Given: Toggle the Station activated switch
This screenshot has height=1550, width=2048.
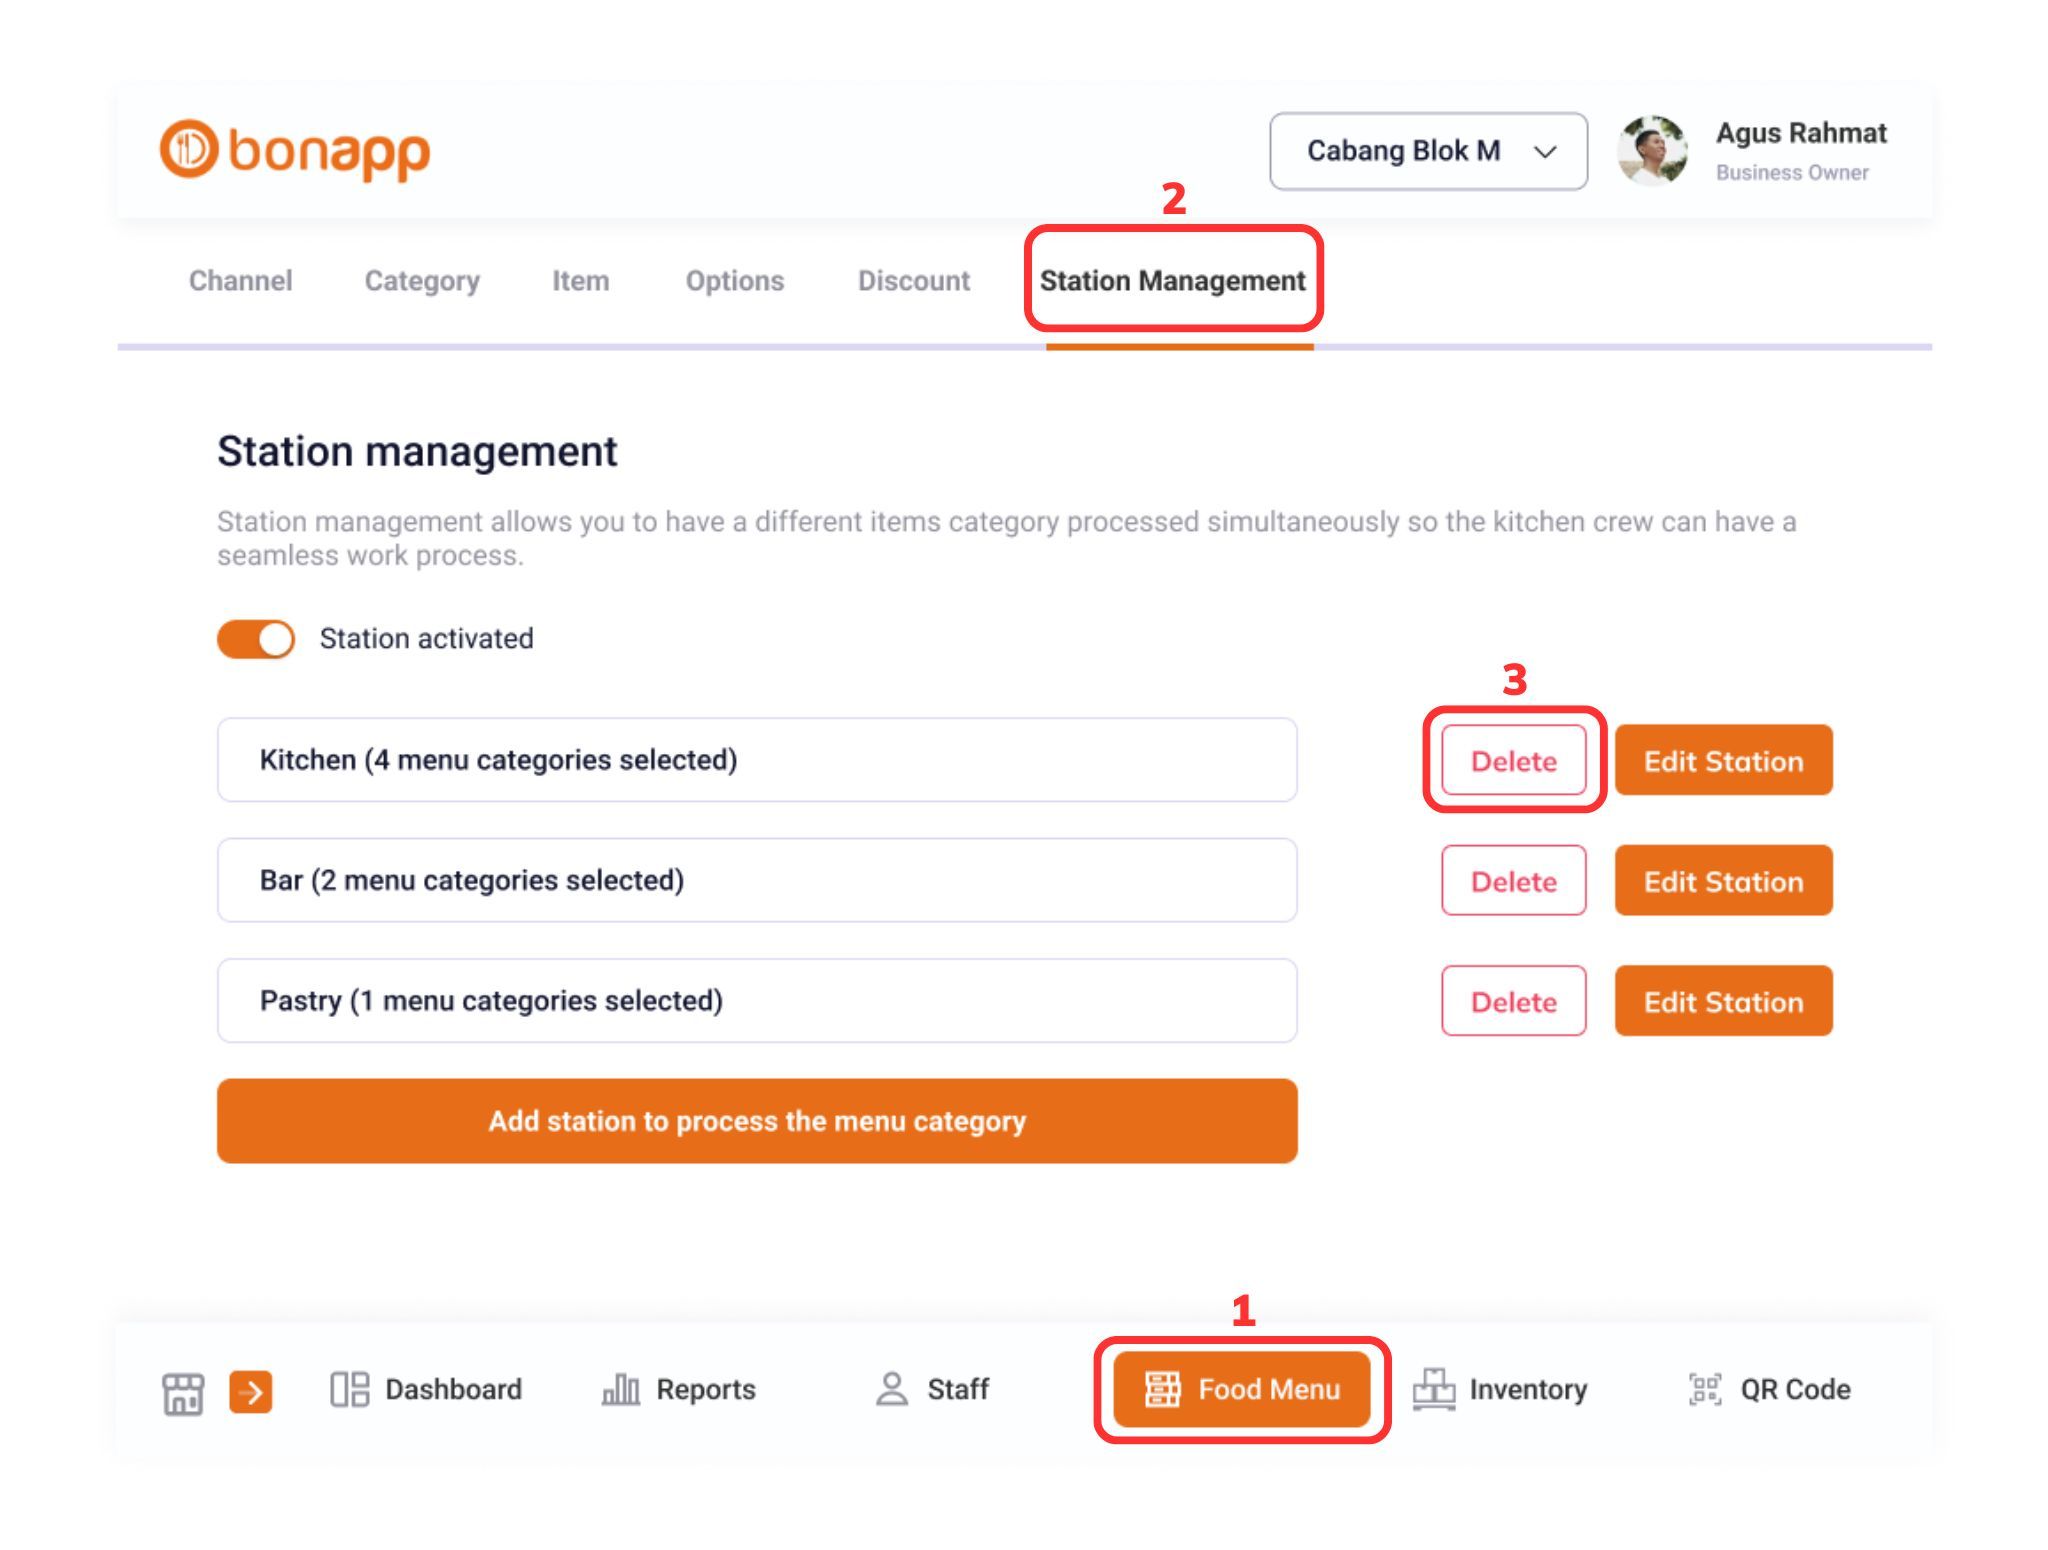Looking at the screenshot, I should [256, 639].
